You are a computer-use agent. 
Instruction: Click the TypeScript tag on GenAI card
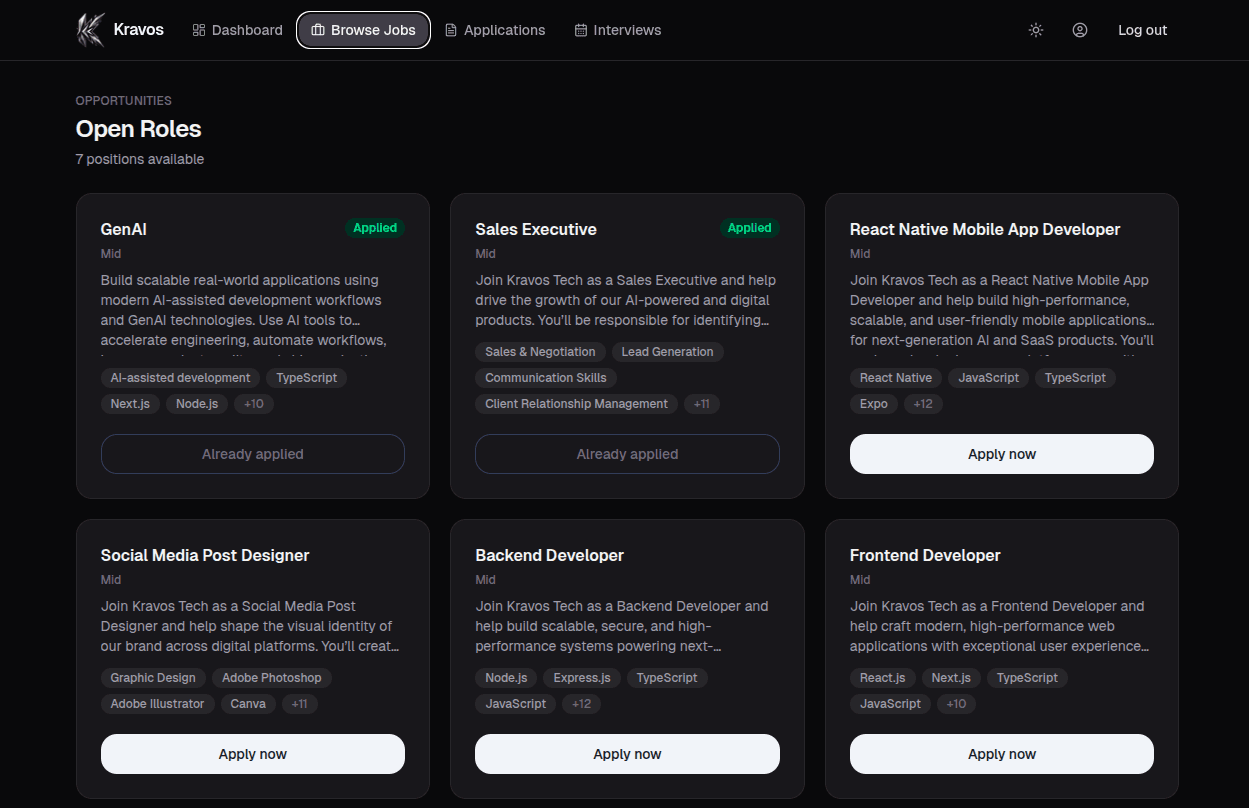click(x=307, y=378)
